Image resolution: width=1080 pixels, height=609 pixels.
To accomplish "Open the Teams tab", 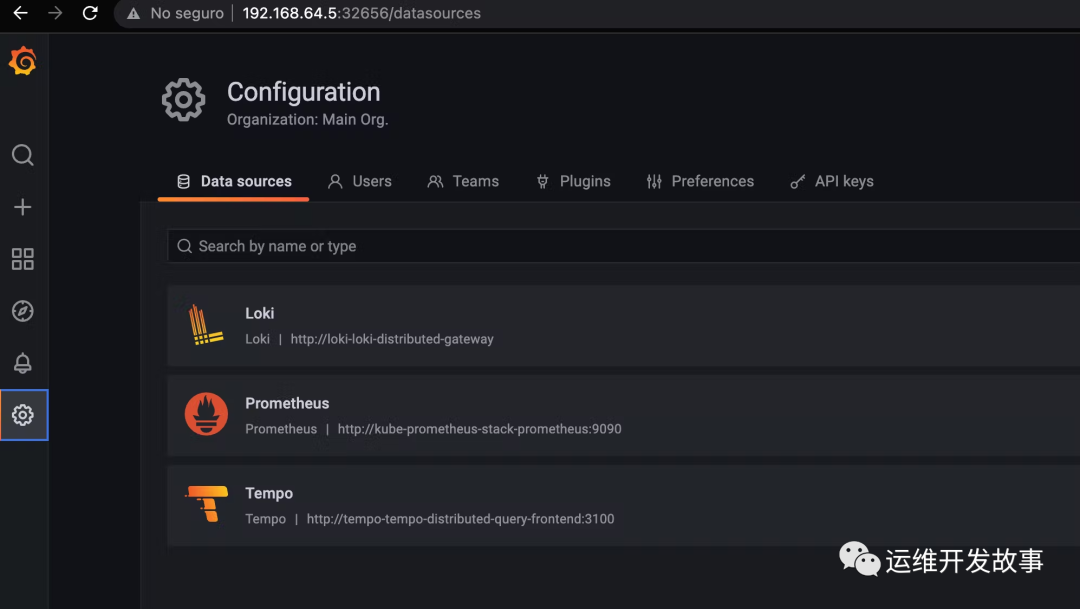I will click(x=463, y=181).
